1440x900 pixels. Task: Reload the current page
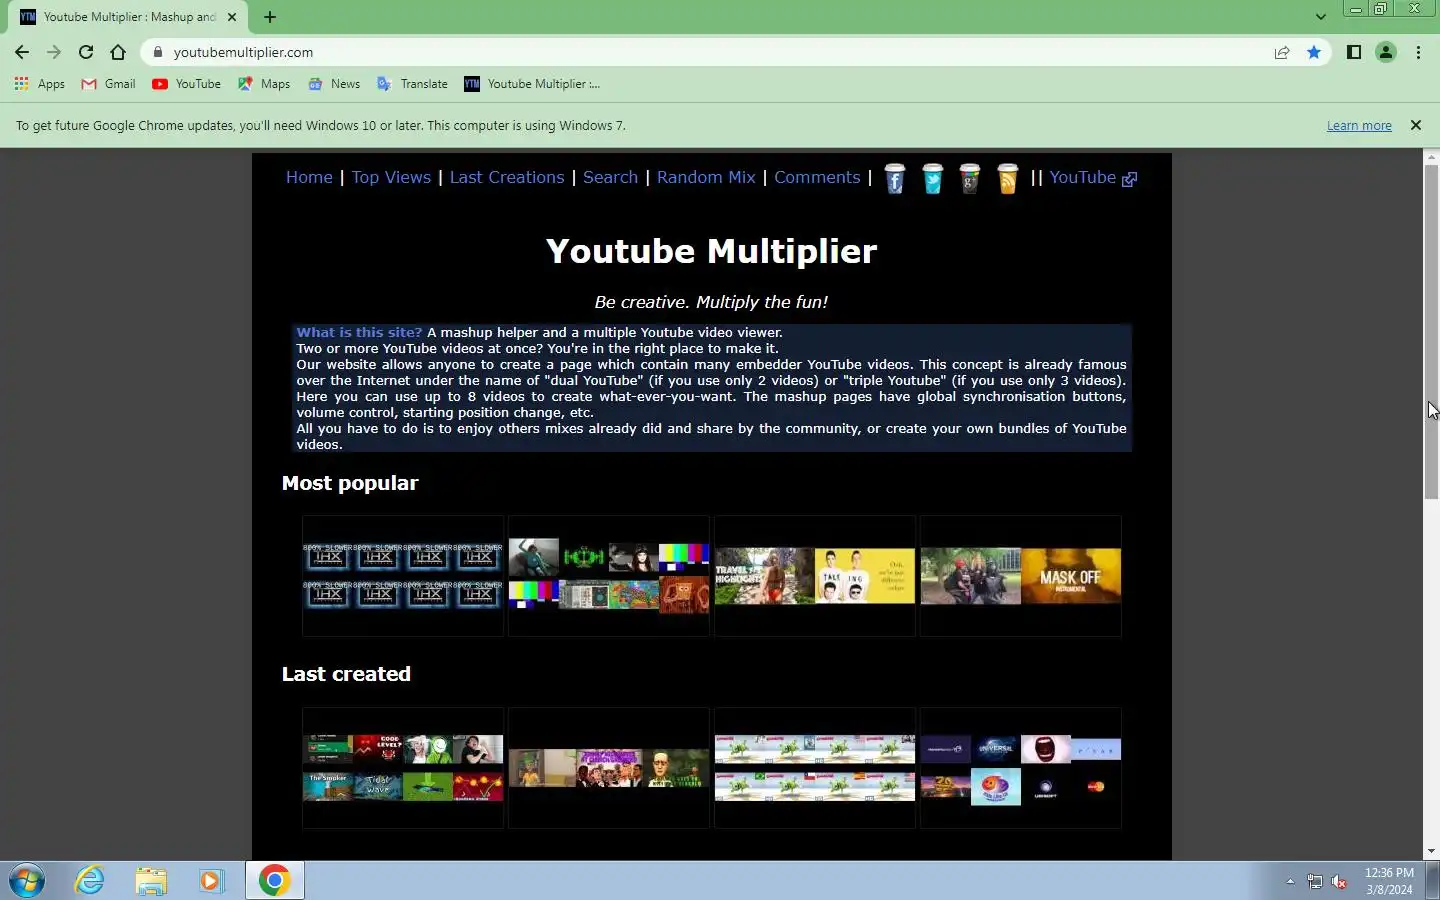pos(86,52)
